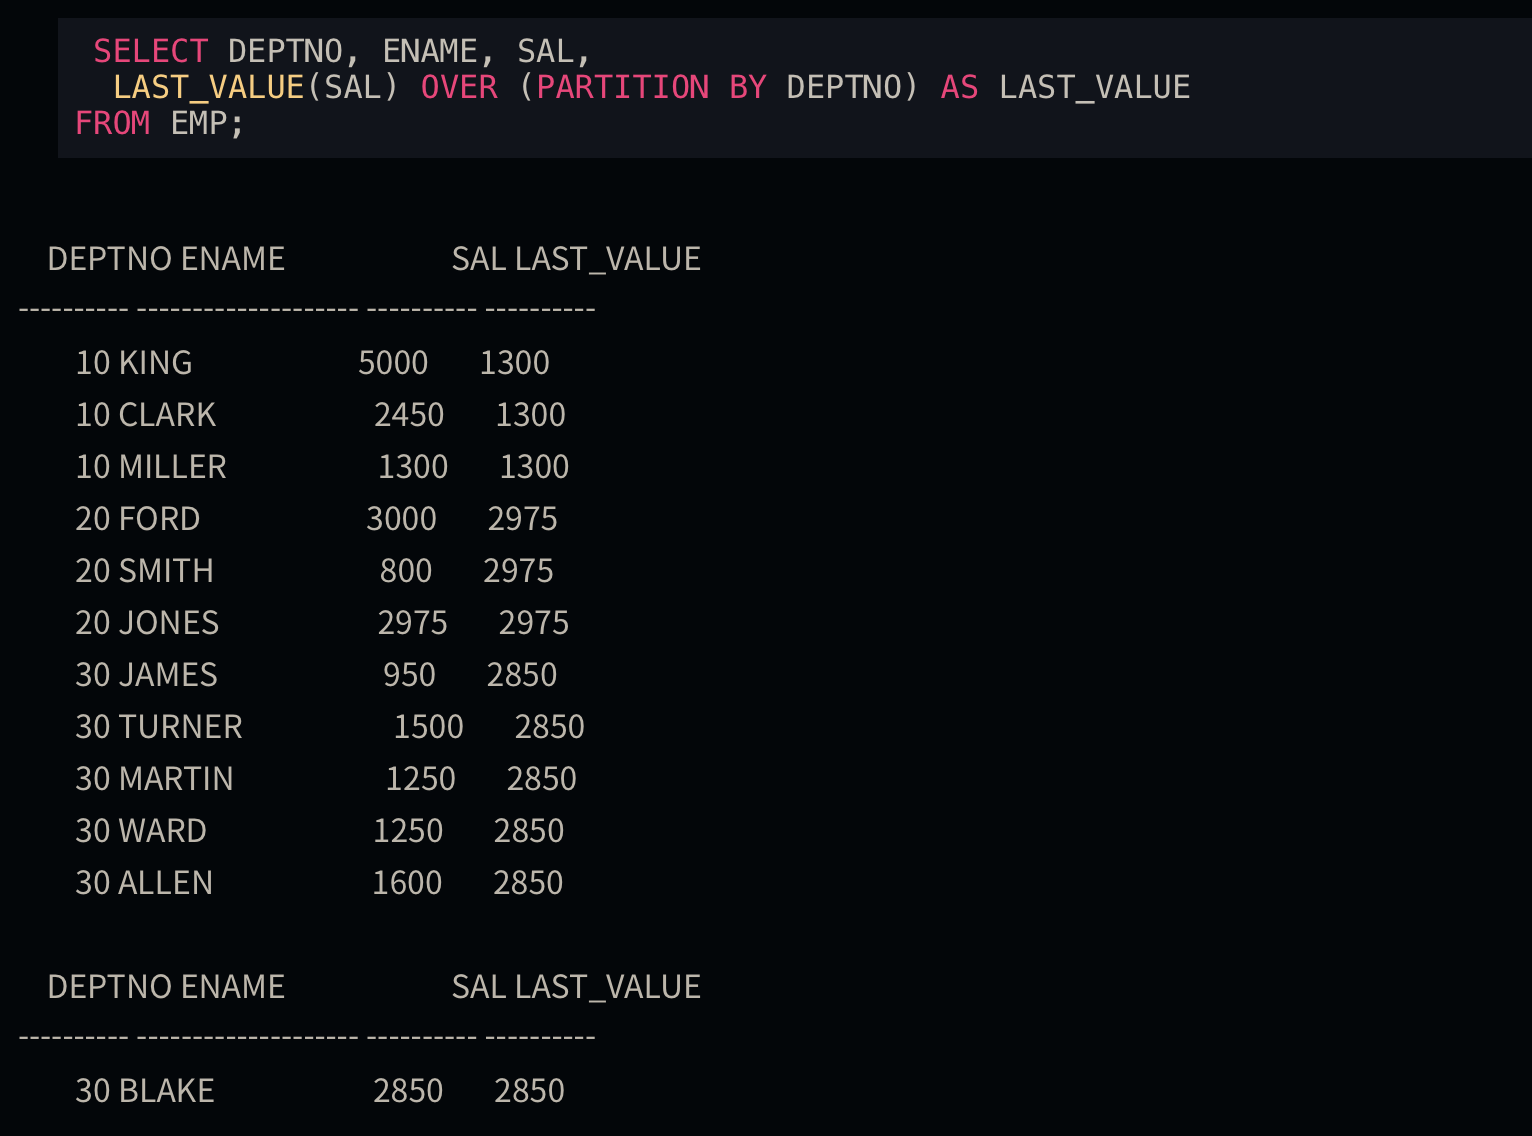This screenshot has width=1532, height=1136.
Task: Click the ALLEN employee name
Action: [165, 882]
